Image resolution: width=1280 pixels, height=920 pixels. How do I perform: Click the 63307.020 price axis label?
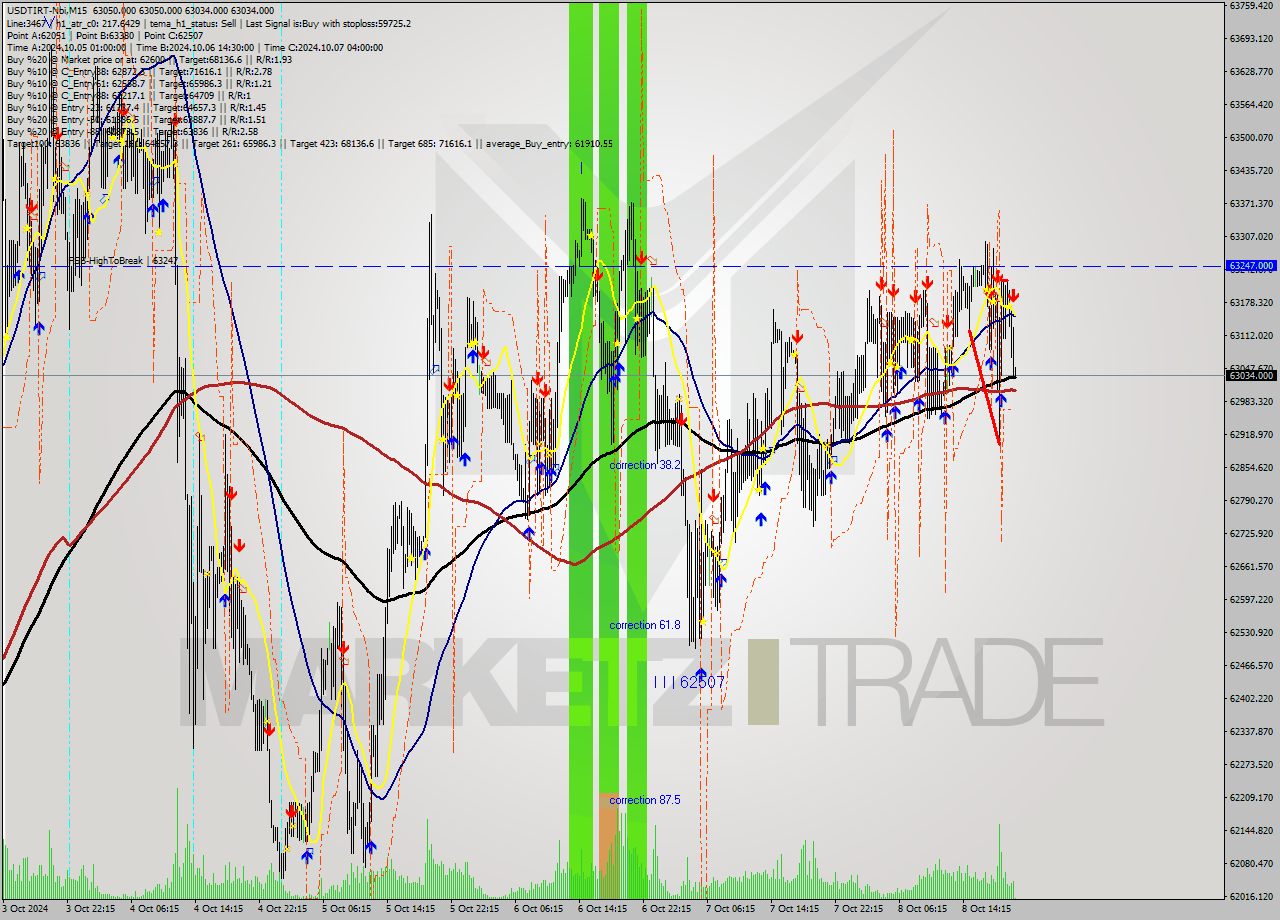click(x=1251, y=236)
